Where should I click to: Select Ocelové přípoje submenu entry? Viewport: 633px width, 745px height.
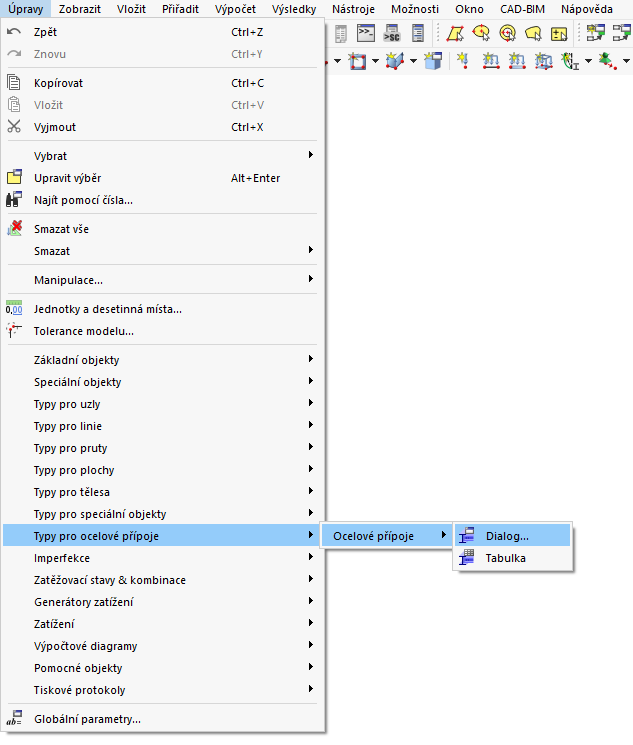coord(387,535)
